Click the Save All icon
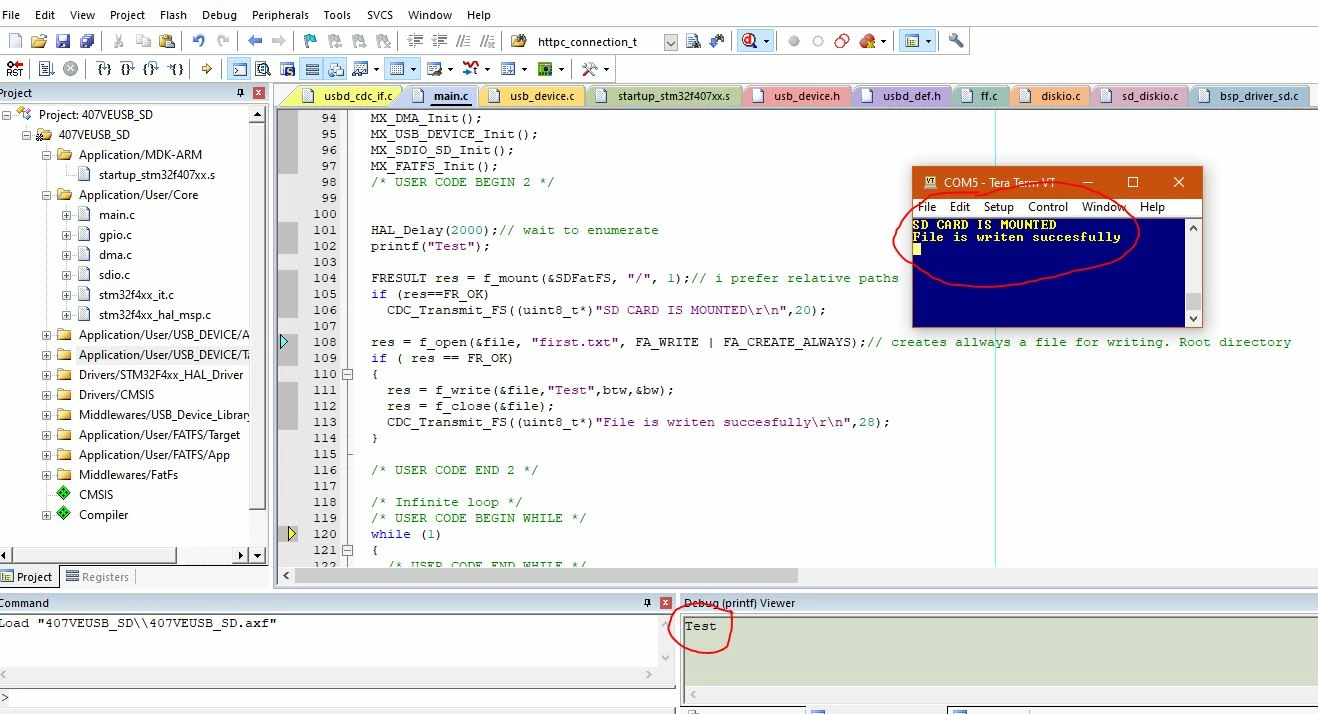 click(x=86, y=41)
